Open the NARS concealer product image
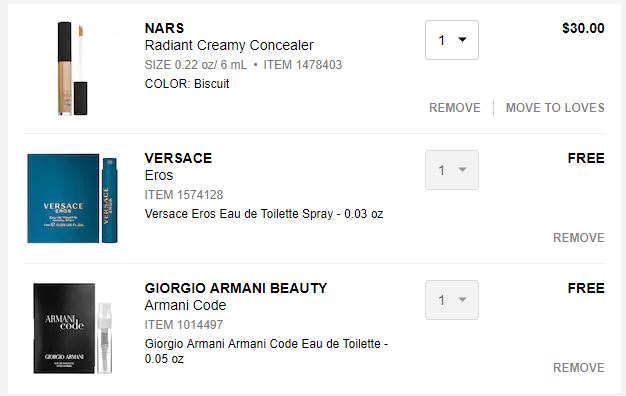 (x=72, y=68)
